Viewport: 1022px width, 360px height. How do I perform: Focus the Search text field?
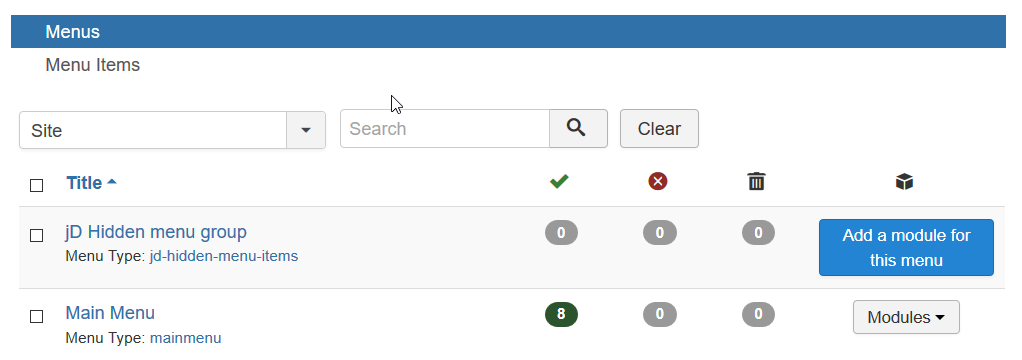445,128
